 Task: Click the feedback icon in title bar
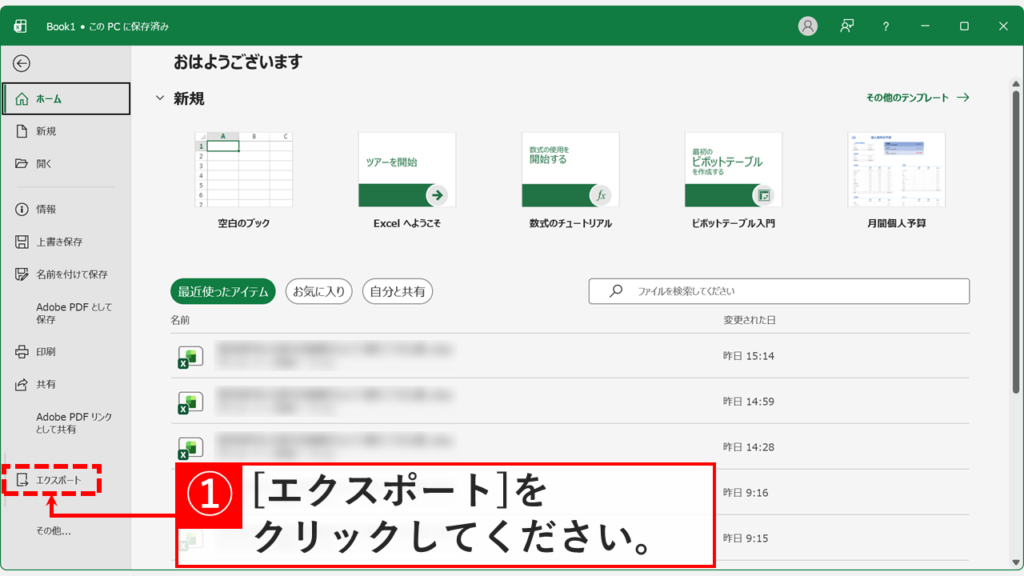[x=847, y=26]
